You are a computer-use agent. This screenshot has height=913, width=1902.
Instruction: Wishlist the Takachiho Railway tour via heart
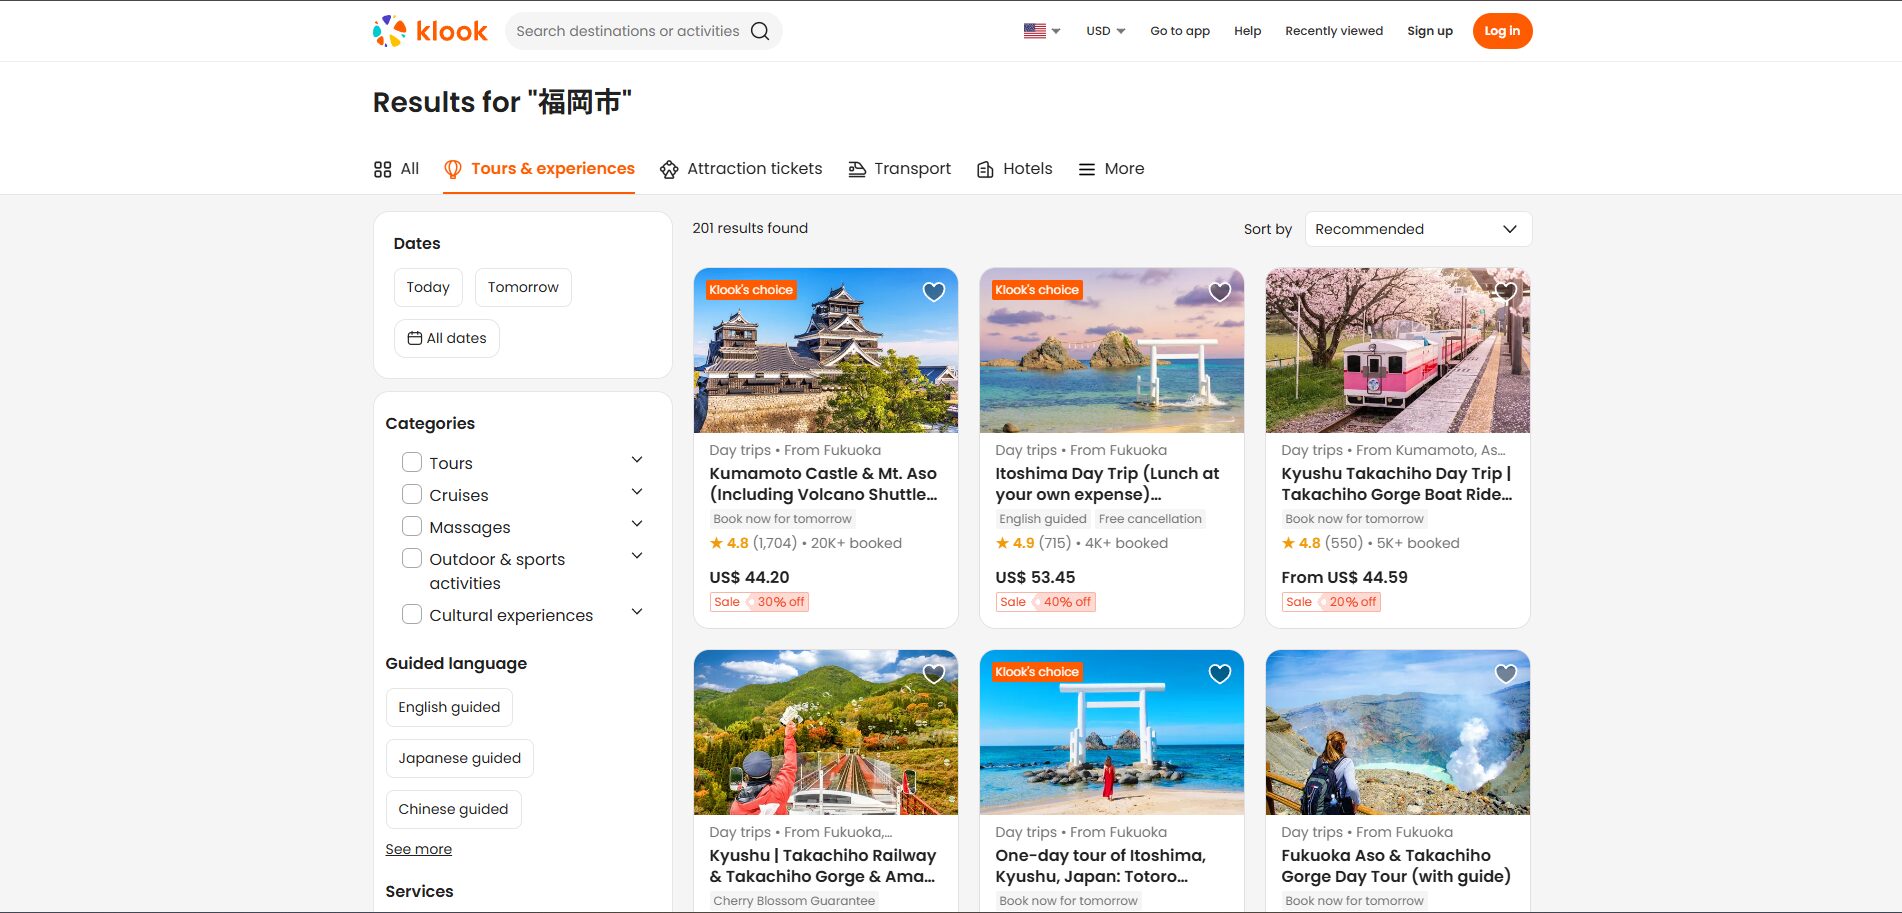tap(933, 674)
